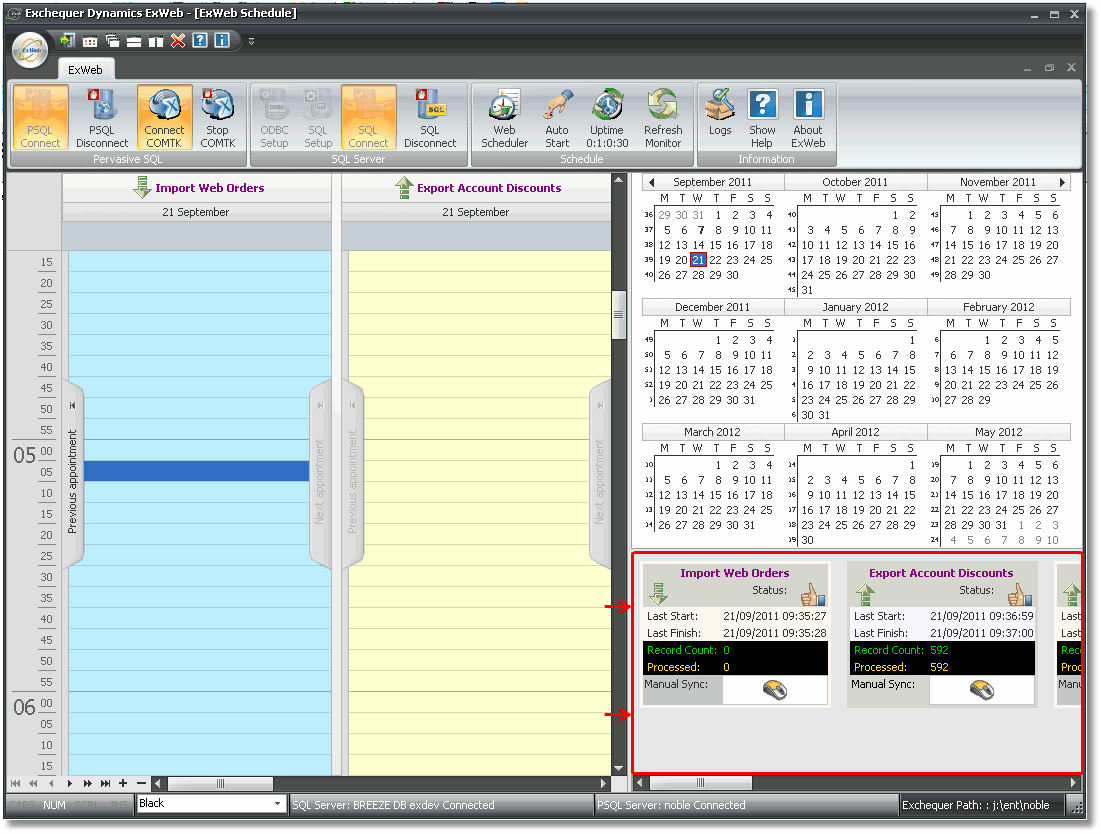This screenshot has width=1101, height=834.
Task: Click the monitor panel horizontal scrollbar thumb
Action: (700, 782)
